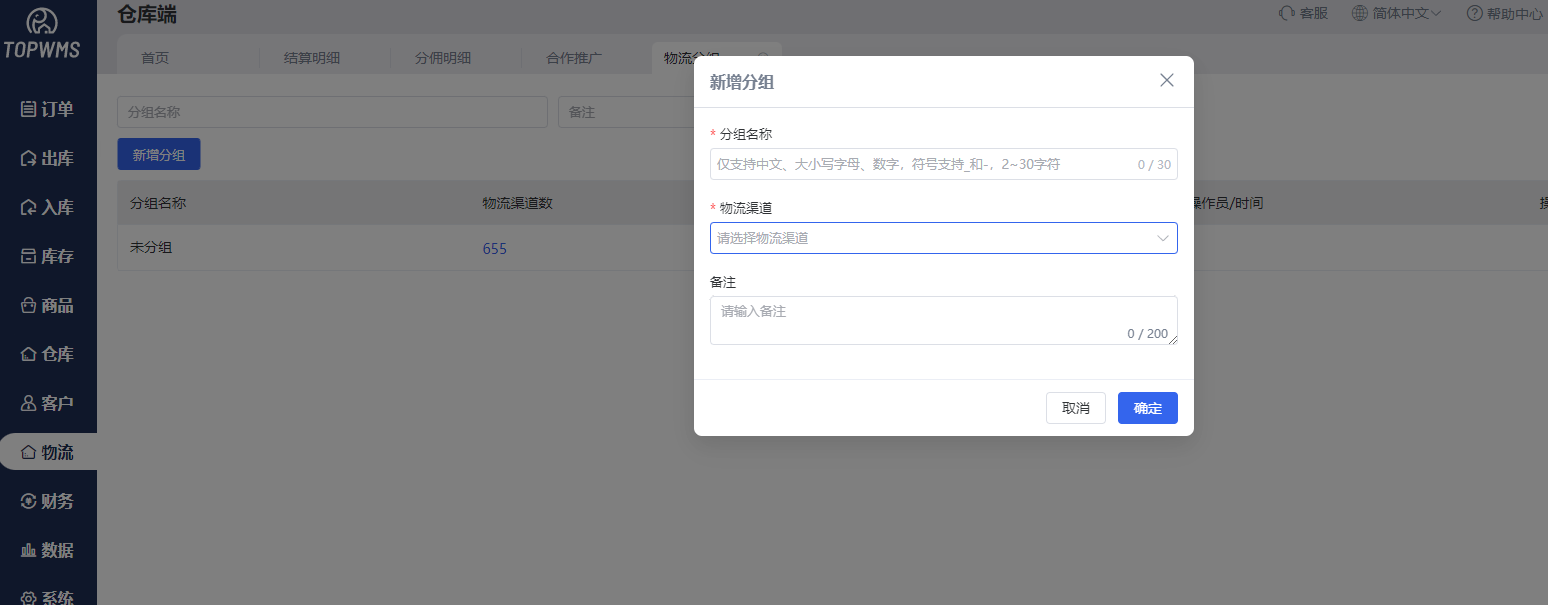Viewport: 1548px width, 605px height.
Task: Open the 仓库 sidebar menu
Action: (x=47, y=354)
